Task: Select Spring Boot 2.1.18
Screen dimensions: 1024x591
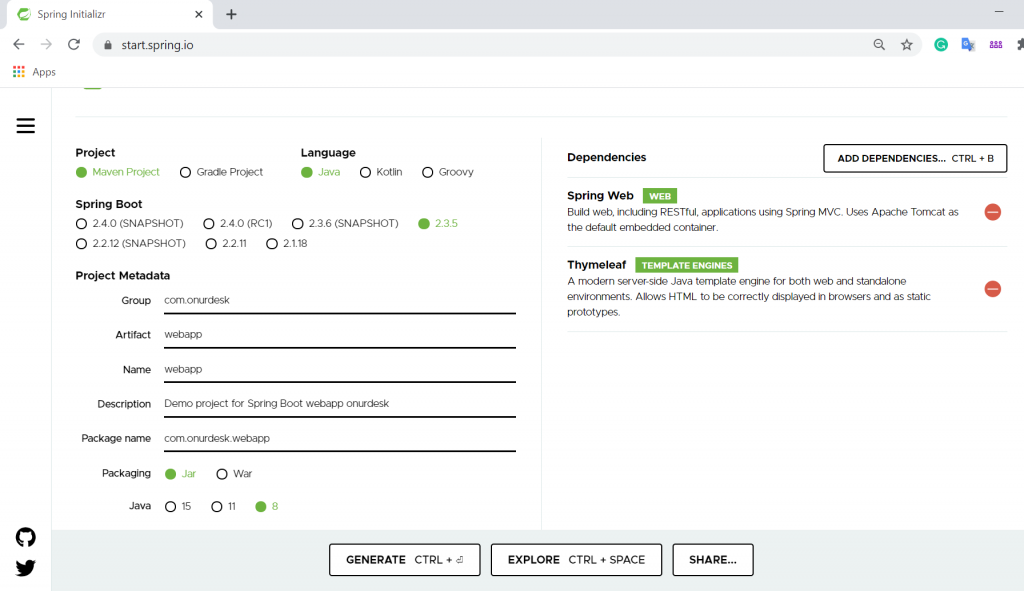Action: pos(287,244)
